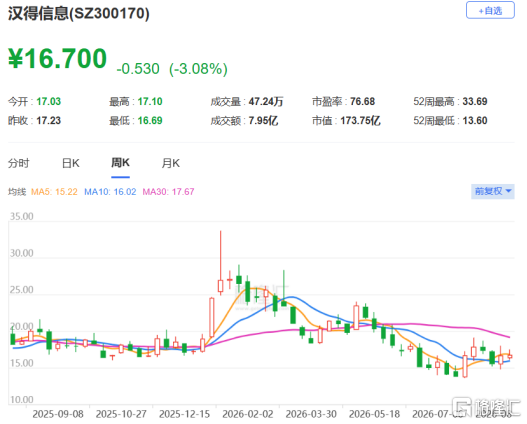Click the 昨收 value 17.23
Screen dimensions: 527x424
tap(49, 121)
